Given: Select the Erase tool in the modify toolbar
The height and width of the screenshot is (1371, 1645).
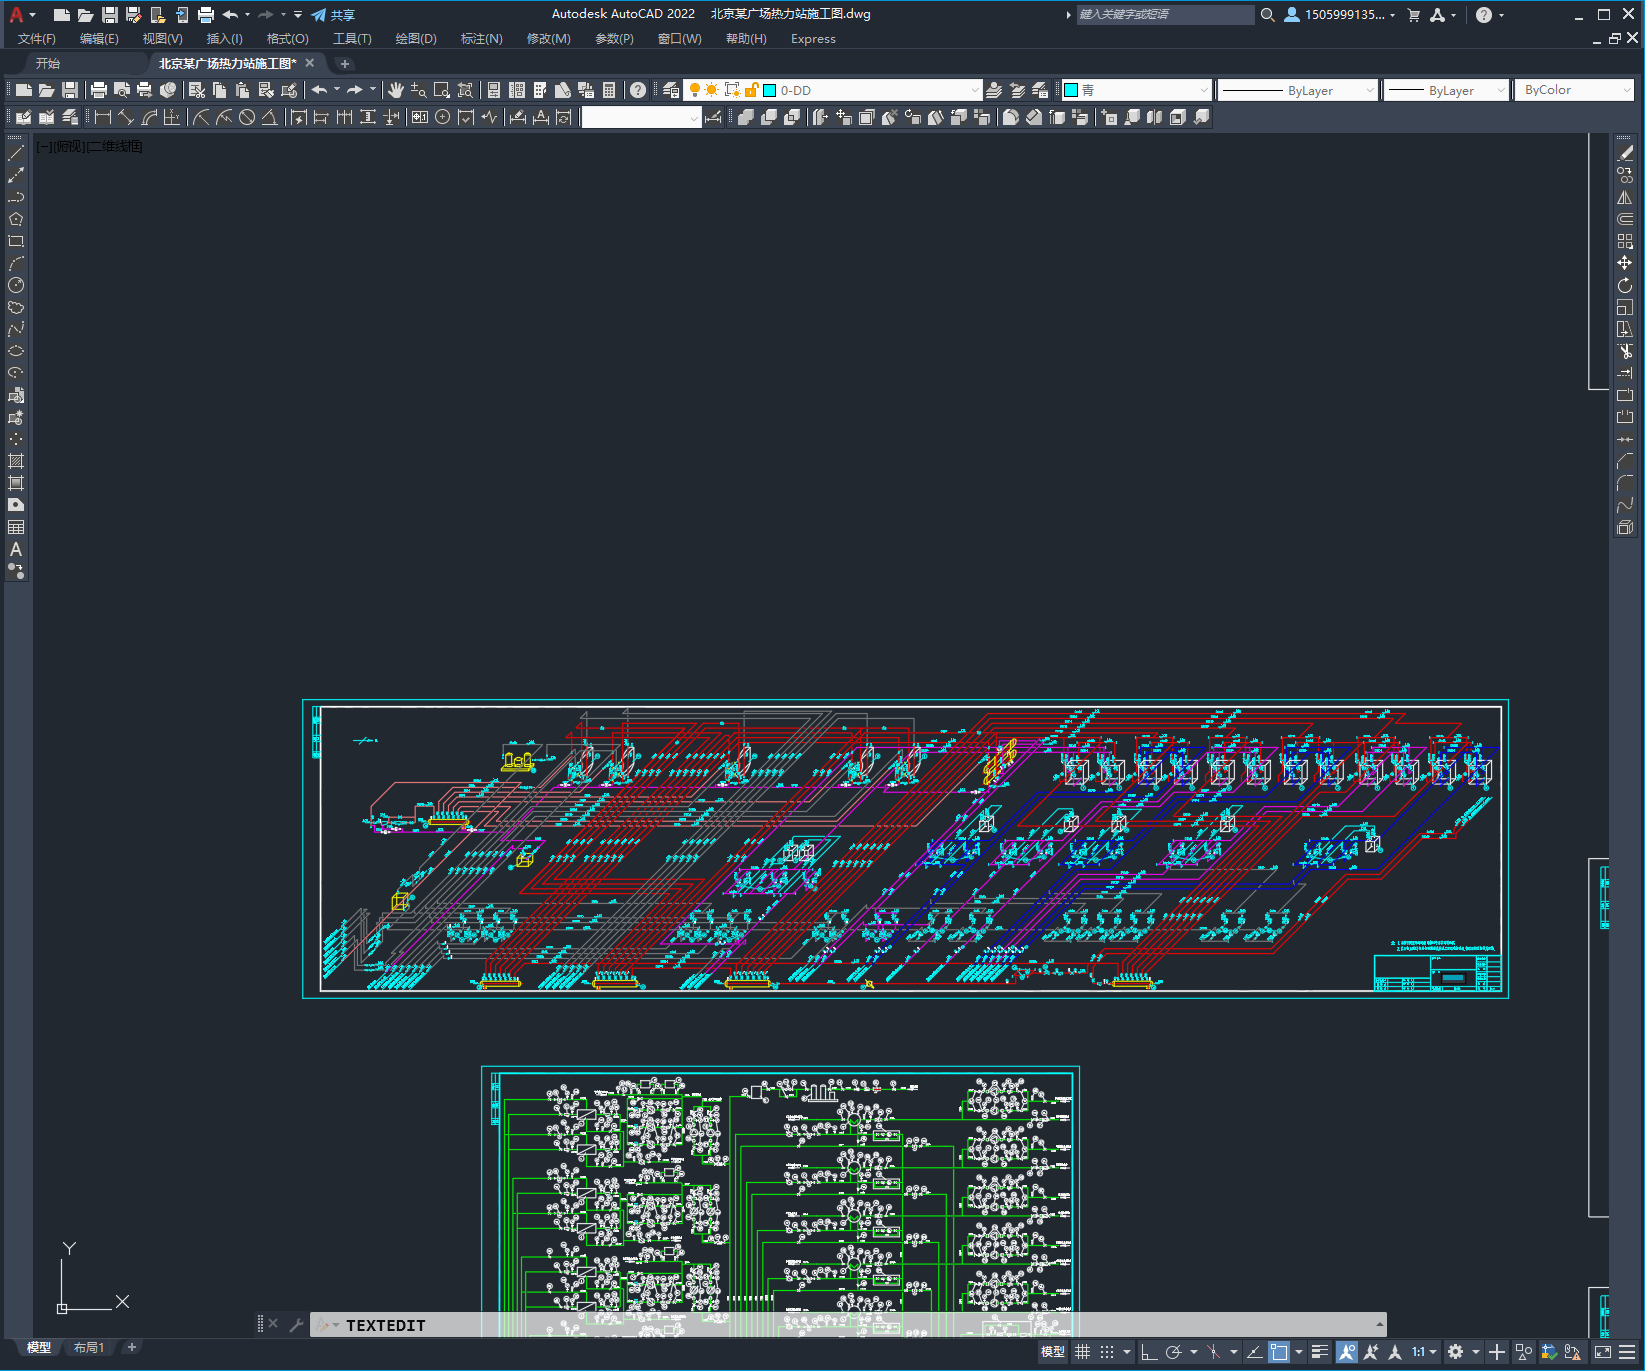Looking at the screenshot, I should click(1625, 153).
